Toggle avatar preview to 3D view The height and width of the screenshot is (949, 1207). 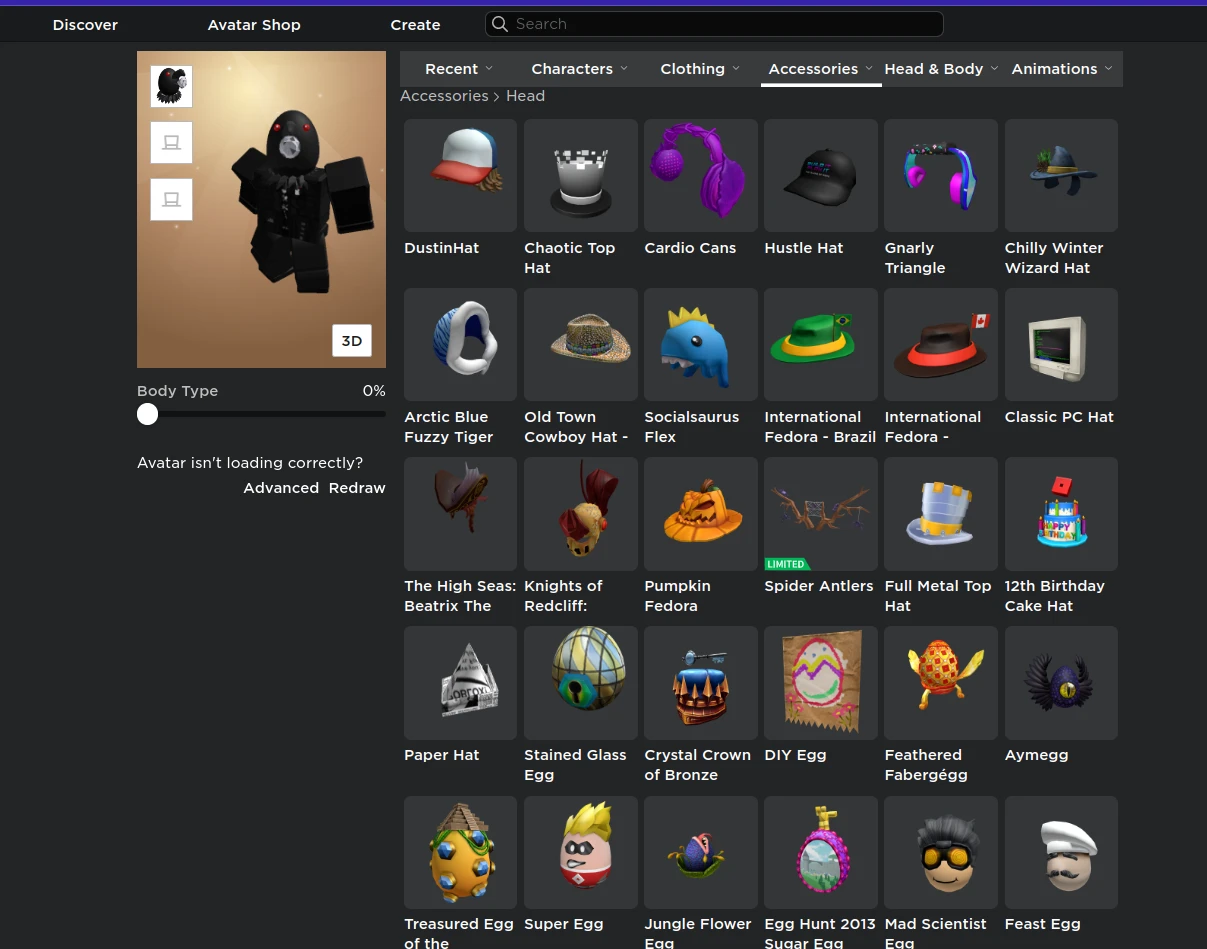[352, 341]
